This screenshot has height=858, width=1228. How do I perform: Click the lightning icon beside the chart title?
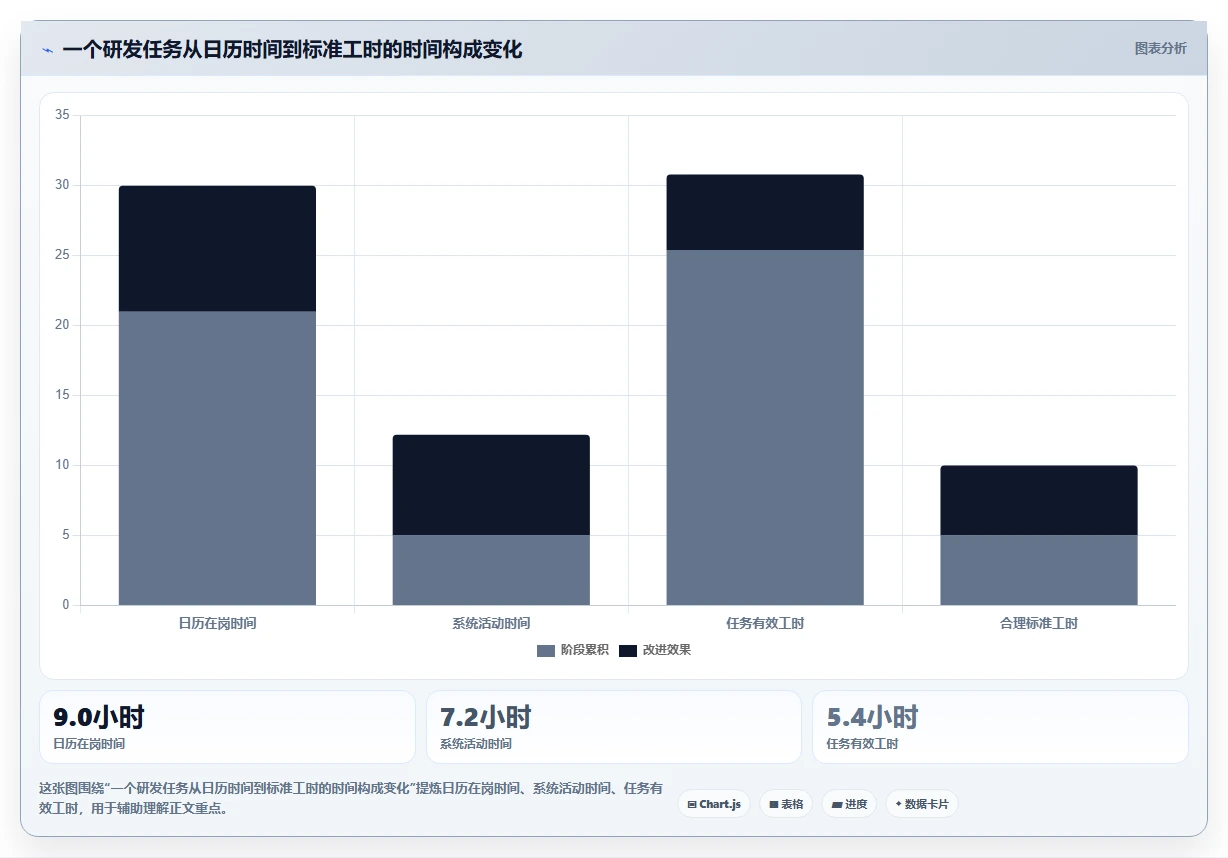tap(47, 50)
